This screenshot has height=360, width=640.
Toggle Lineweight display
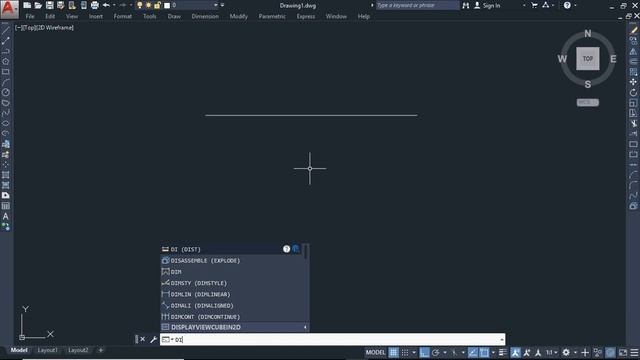pyautogui.click(x=503, y=352)
